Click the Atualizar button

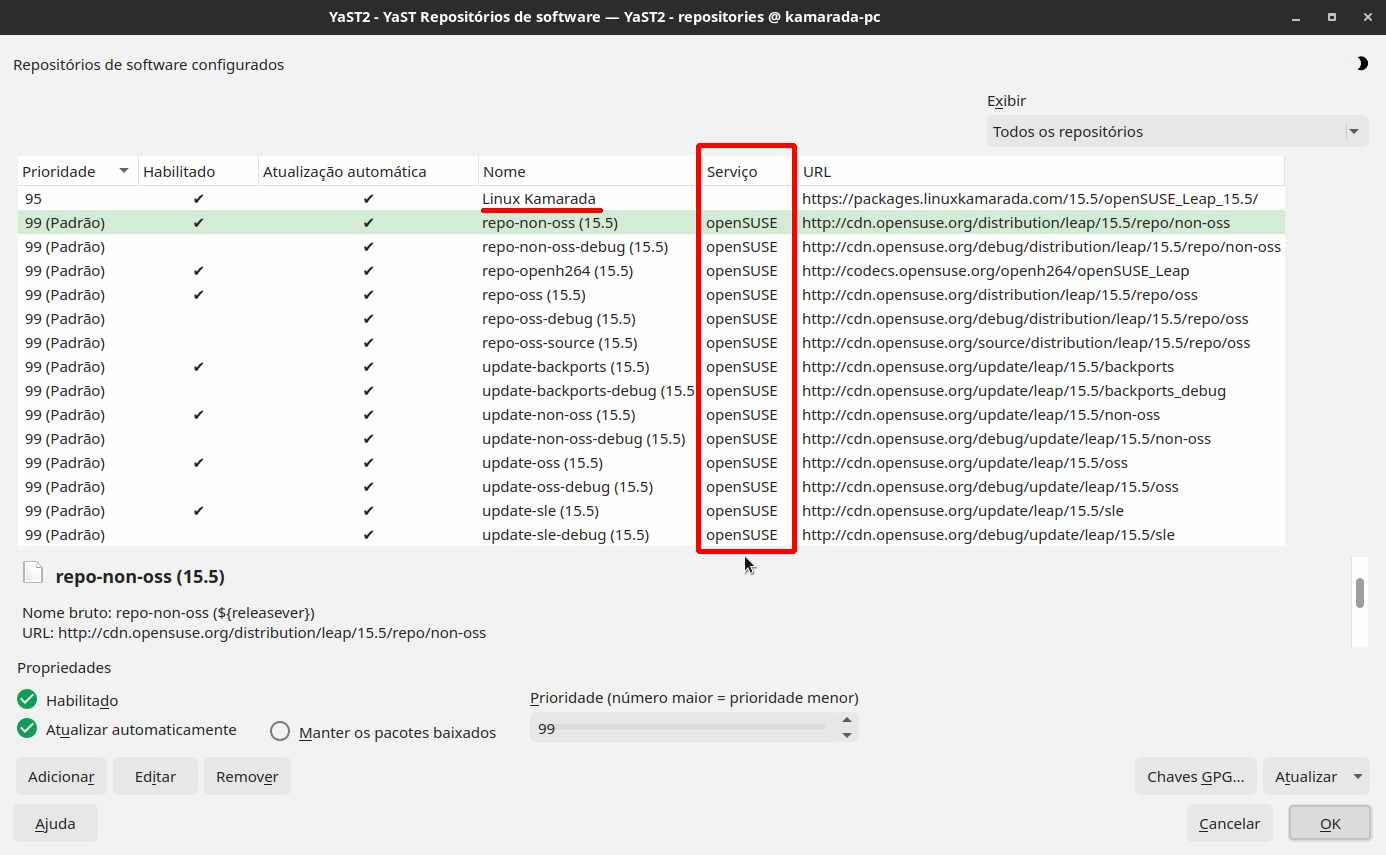(x=1306, y=776)
